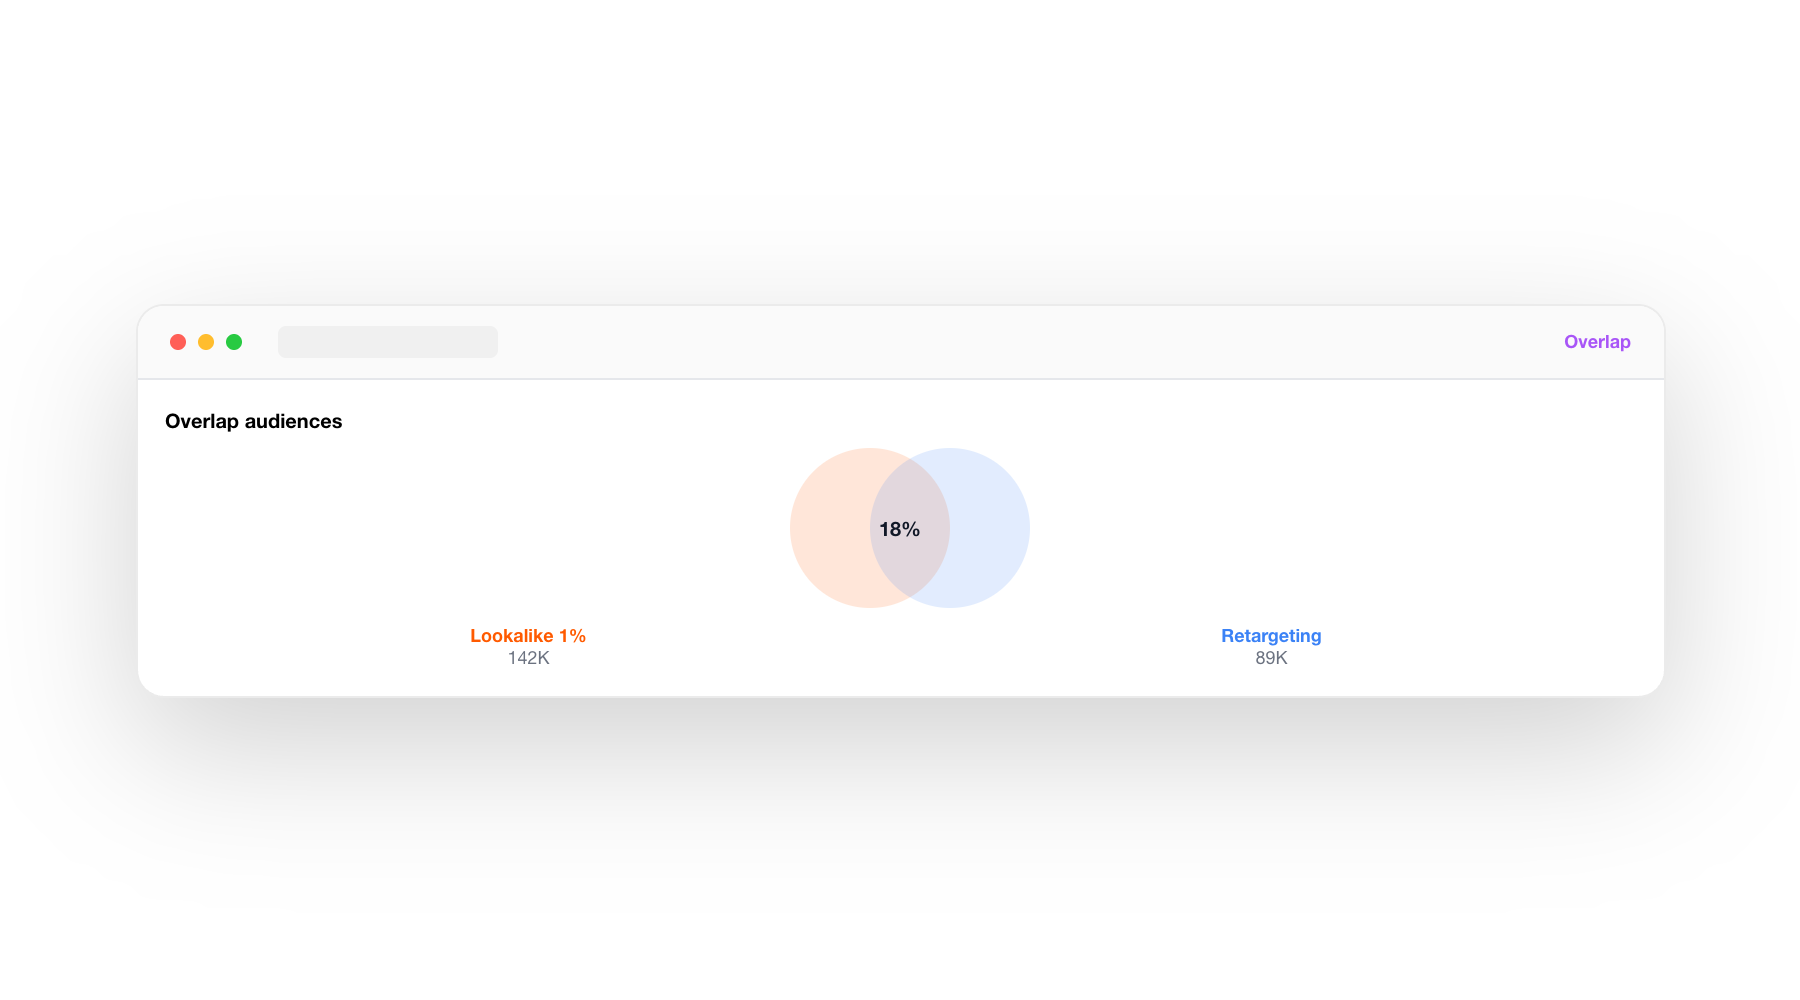Toggle the Retargeting audience visibility
1800x1000 pixels.
[1270, 635]
